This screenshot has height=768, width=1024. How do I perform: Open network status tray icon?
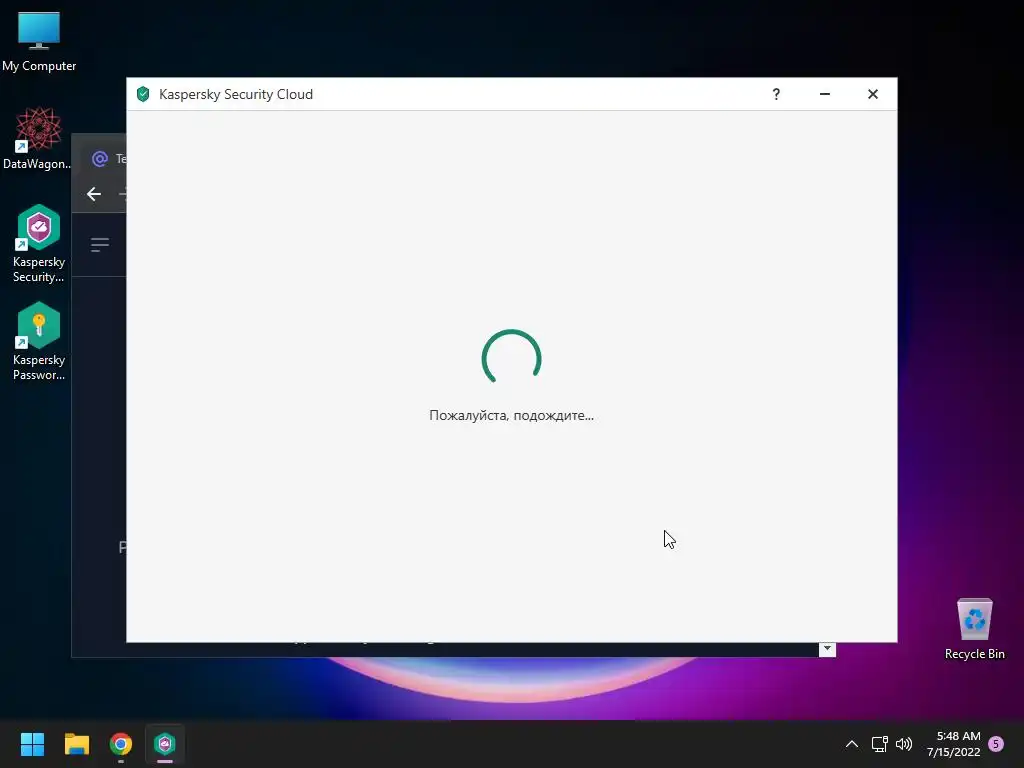point(879,744)
